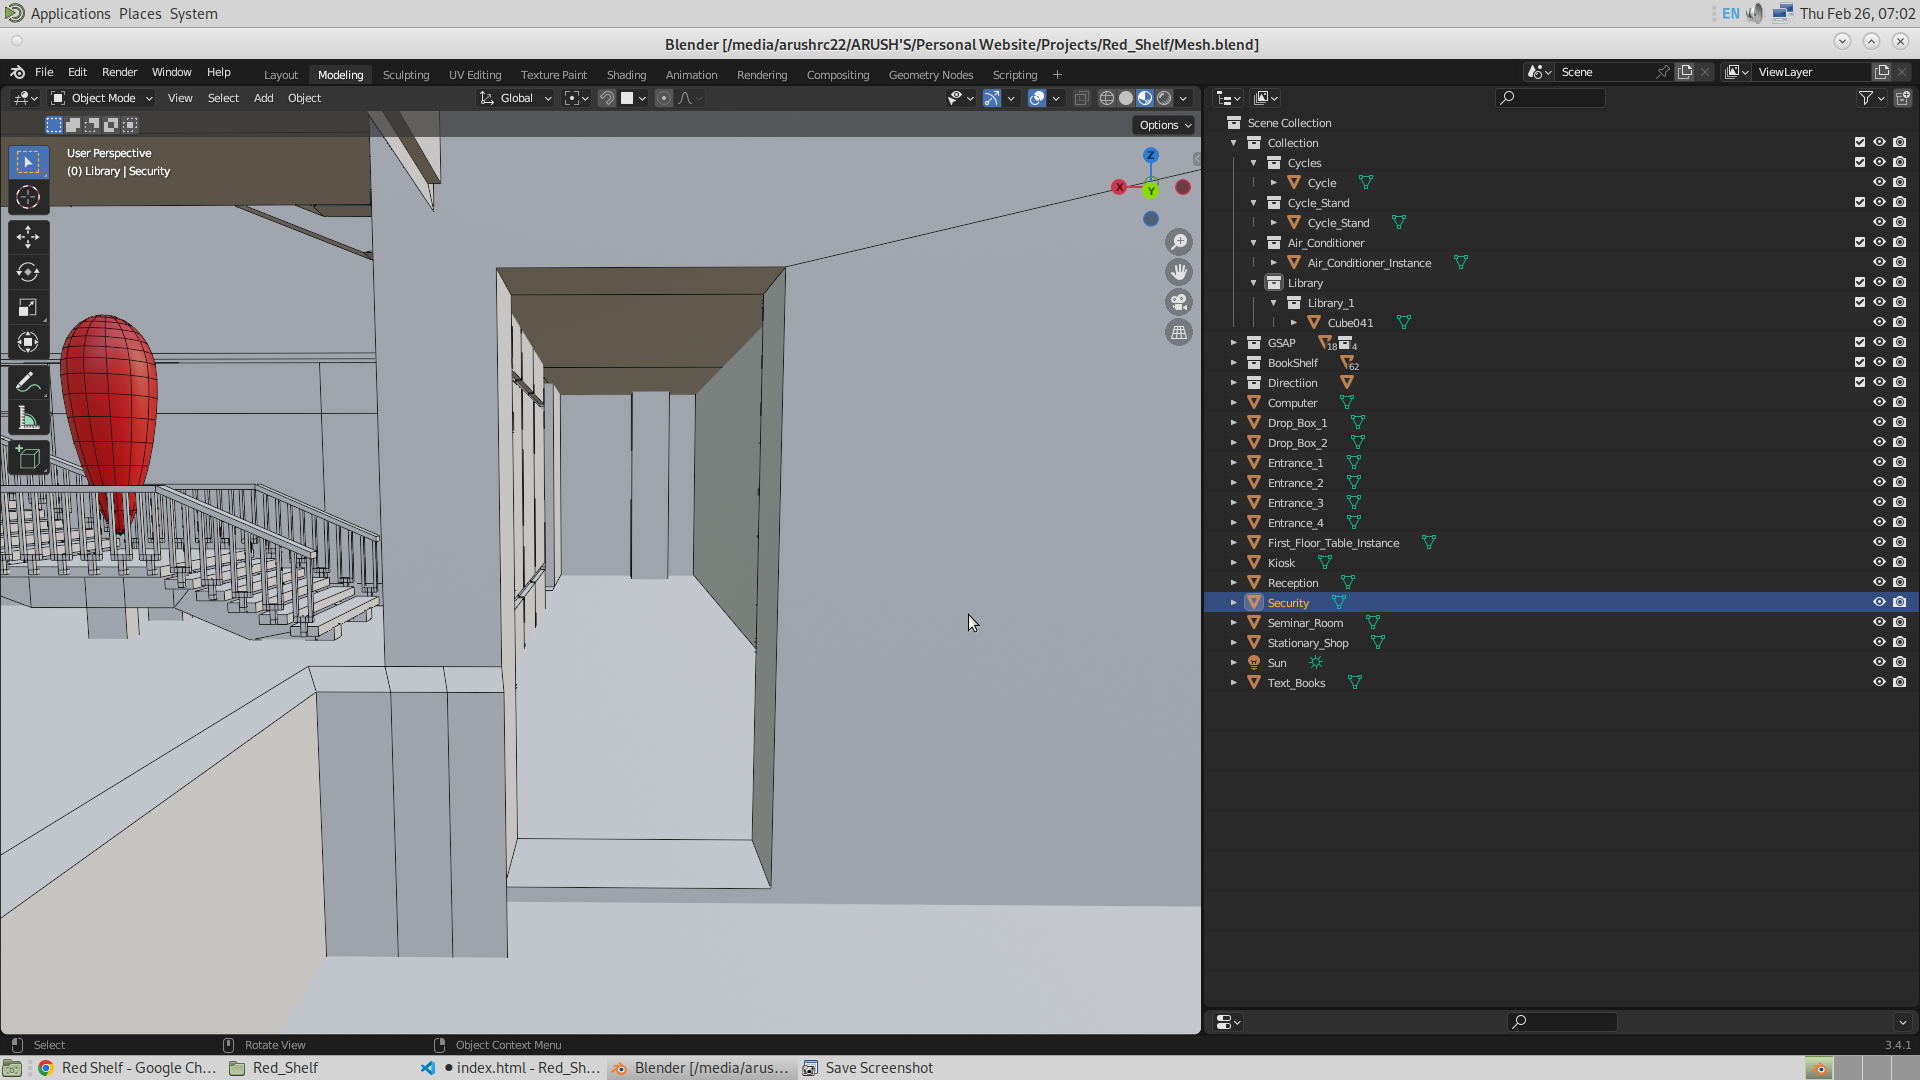The width and height of the screenshot is (1920, 1080).
Task: Activate the Scale tool
Action: tap(28, 307)
